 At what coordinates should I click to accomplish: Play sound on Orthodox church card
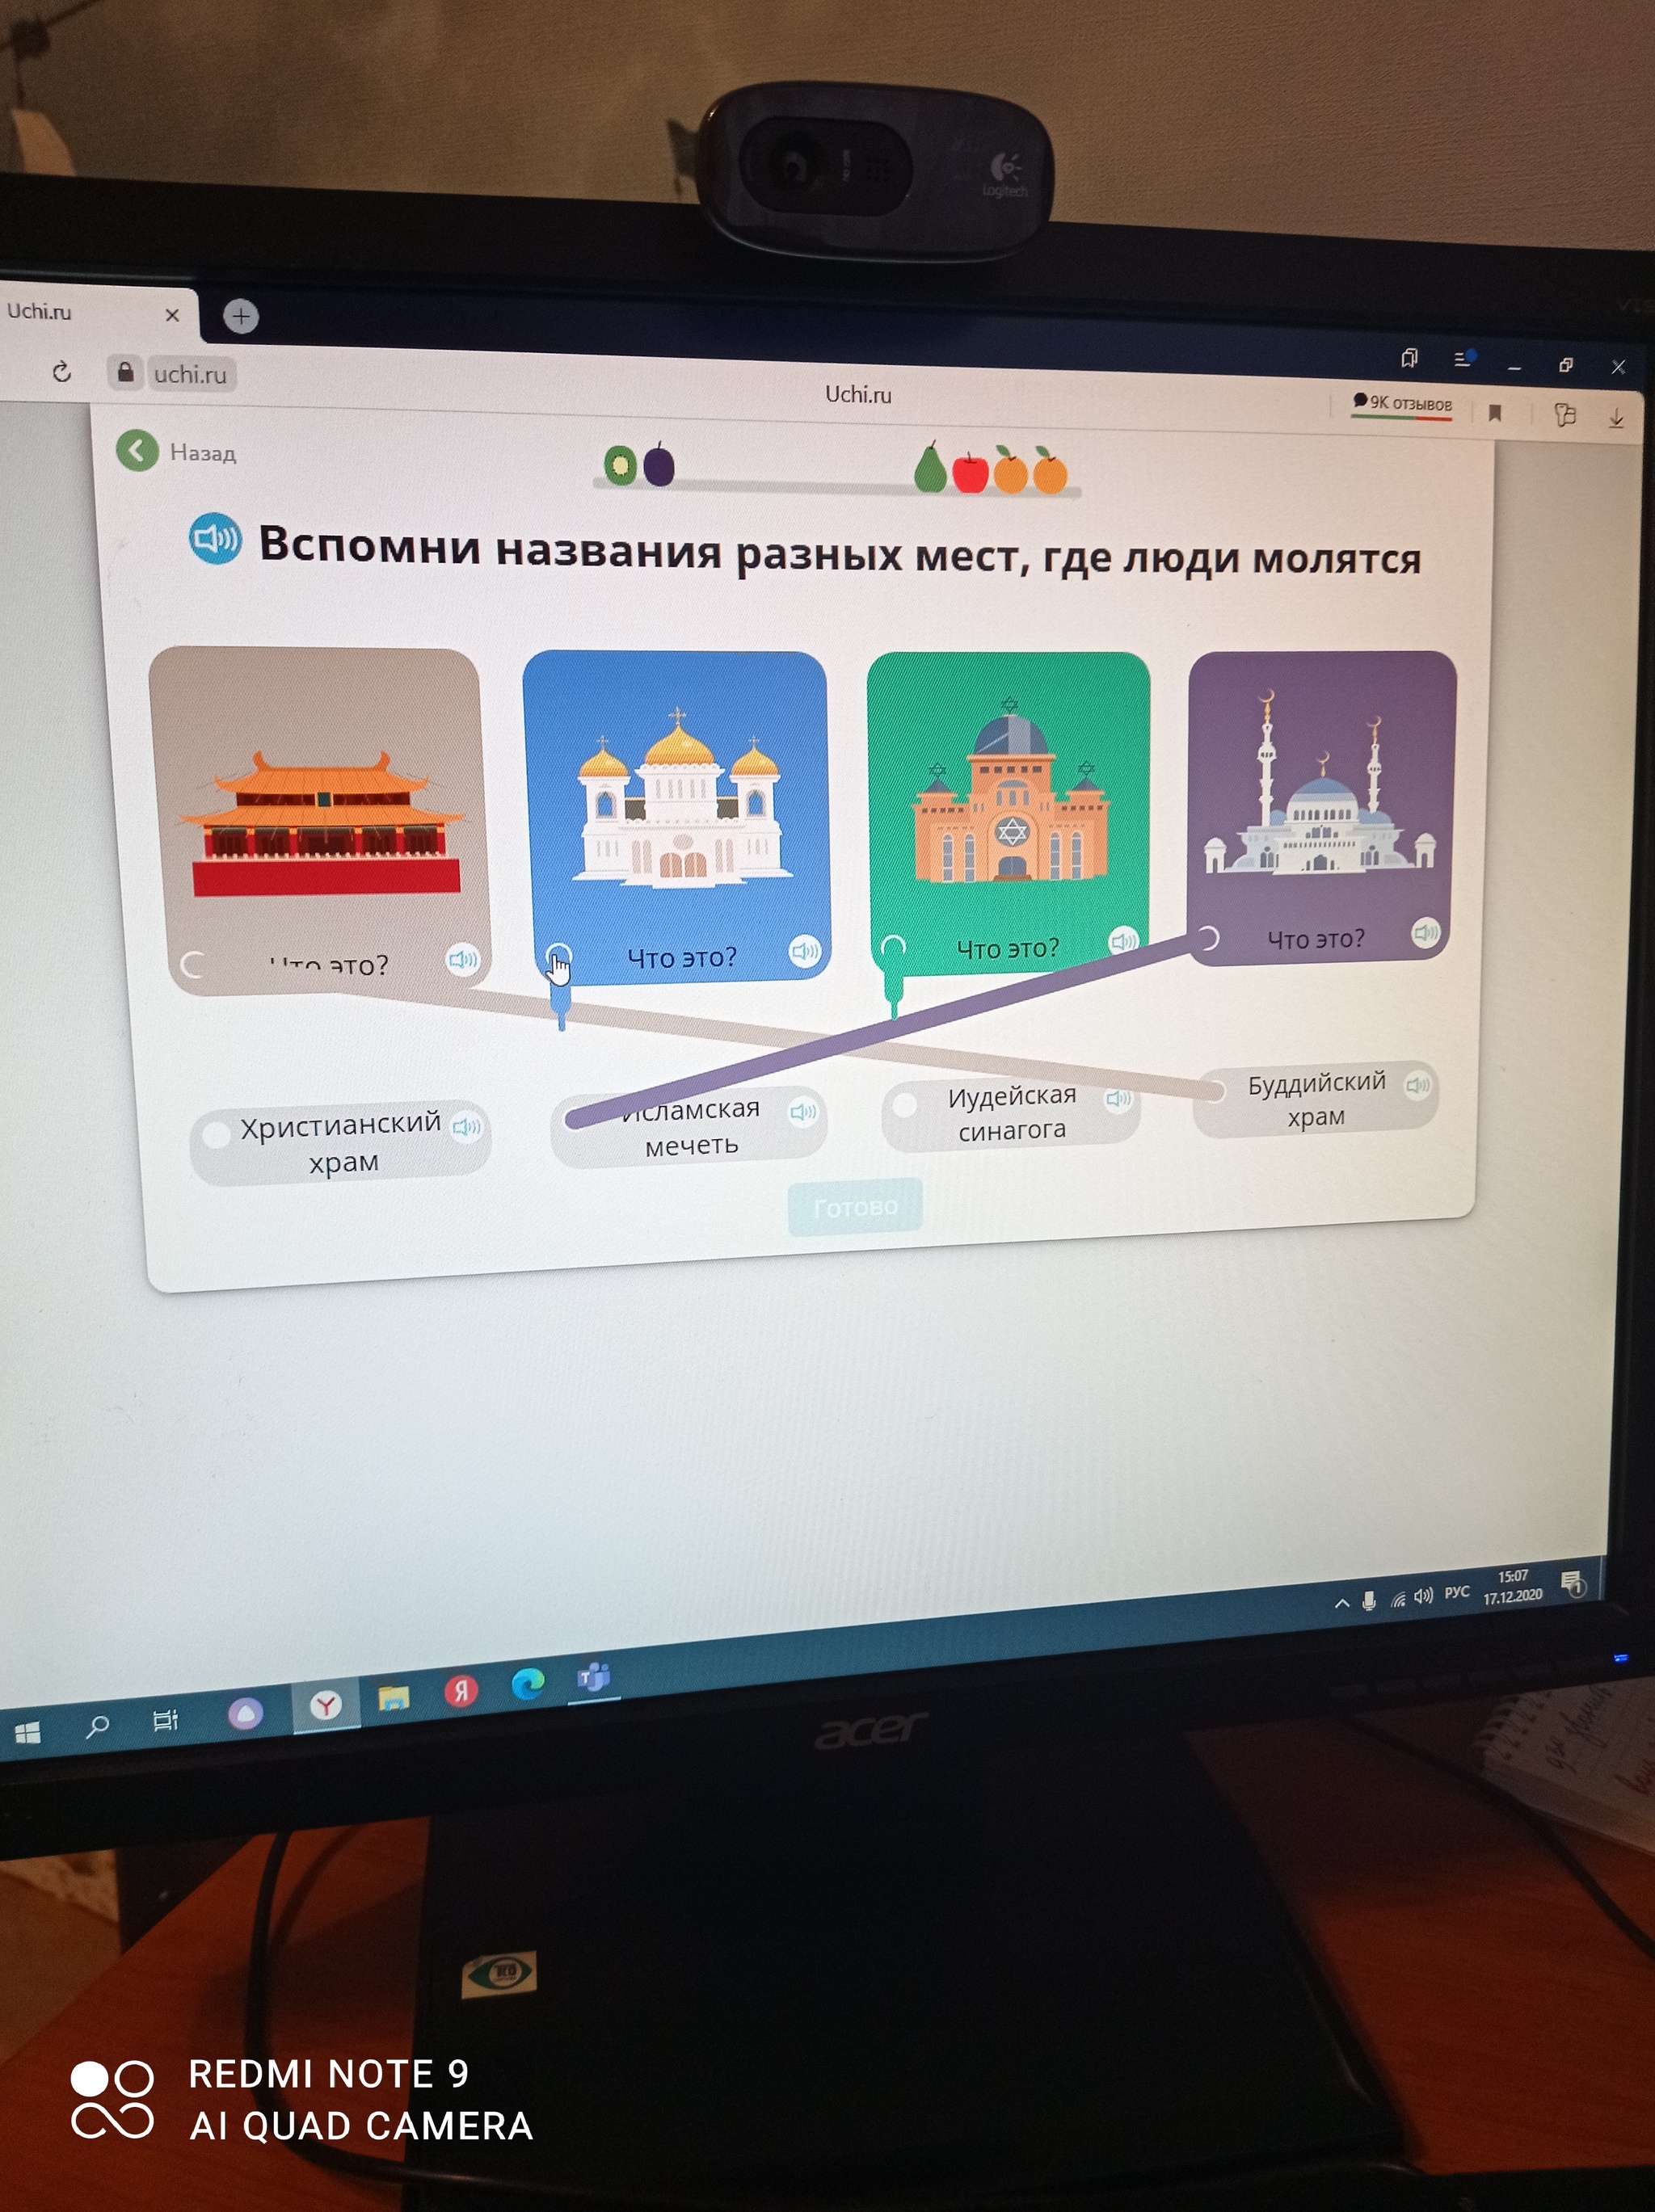[x=804, y=950]
